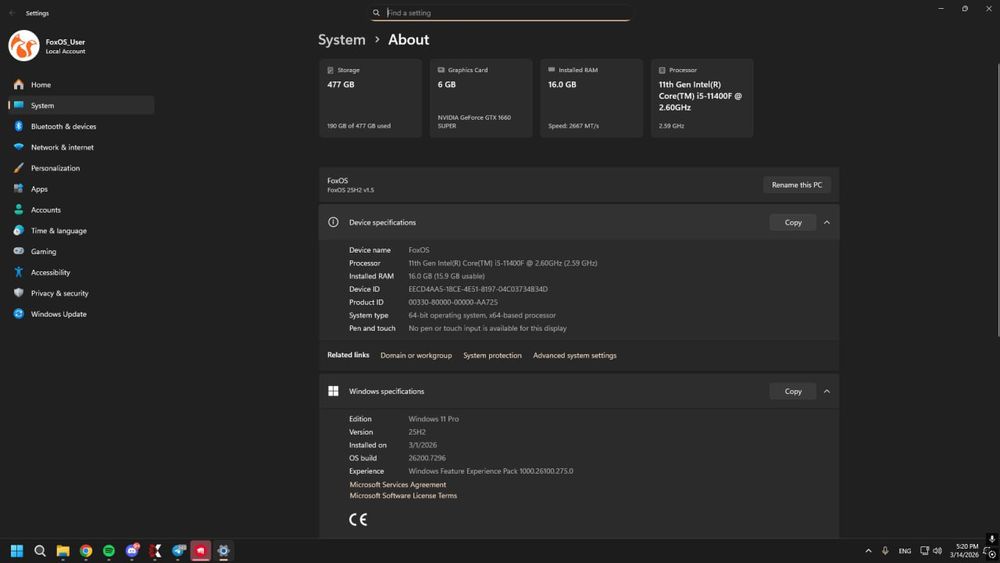Collapse the Device specifications section

point(827,223)
